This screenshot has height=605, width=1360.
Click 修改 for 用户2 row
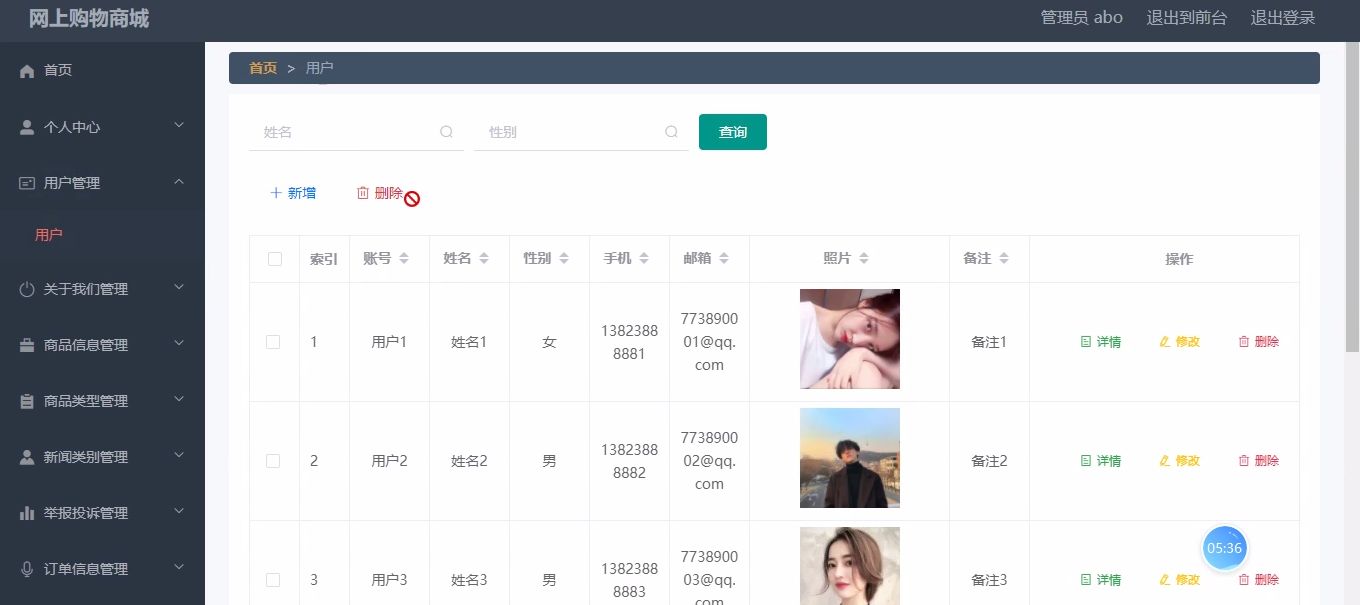click(1179, 461)
